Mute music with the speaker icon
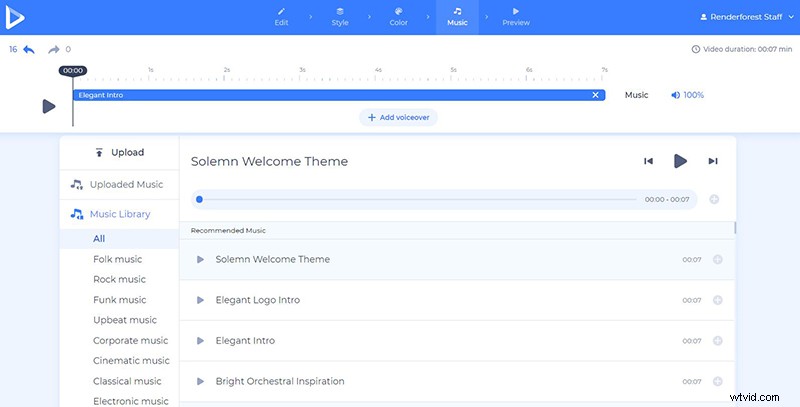The width and height of the screenshot is (800, 407). [676, 95]
